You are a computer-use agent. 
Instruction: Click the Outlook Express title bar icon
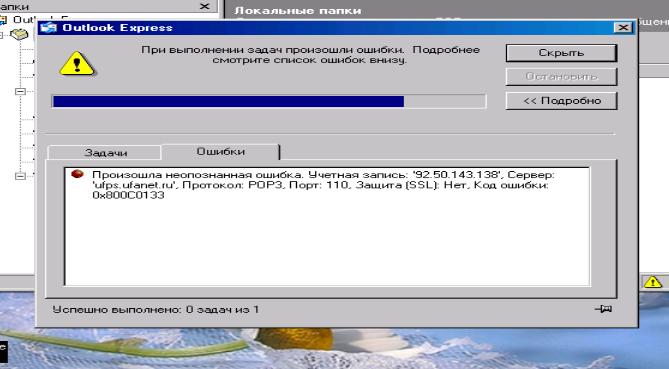click(49, 28)
